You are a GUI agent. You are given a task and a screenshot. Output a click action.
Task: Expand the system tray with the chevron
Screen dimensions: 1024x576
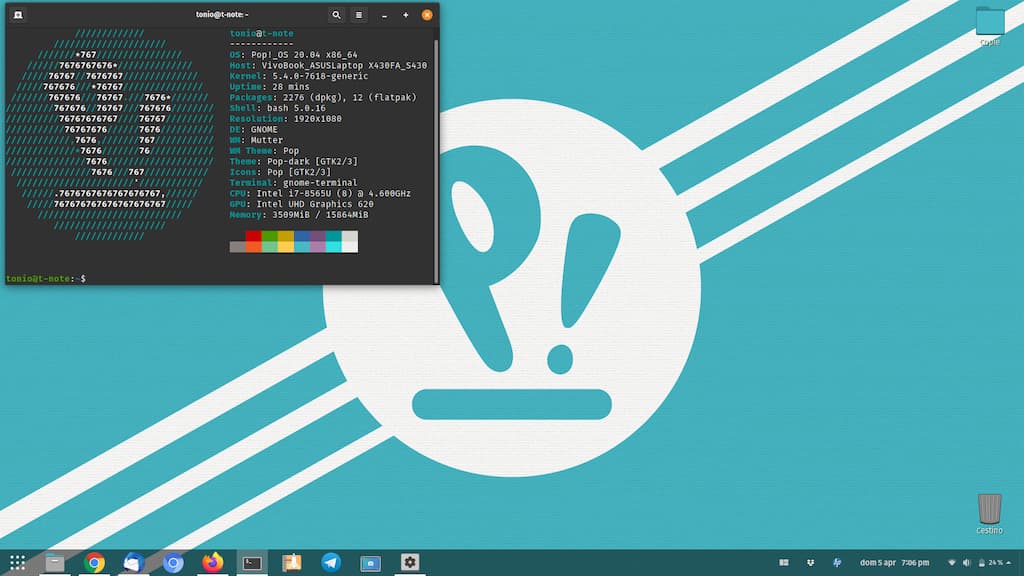click(x=1009, y=563)
